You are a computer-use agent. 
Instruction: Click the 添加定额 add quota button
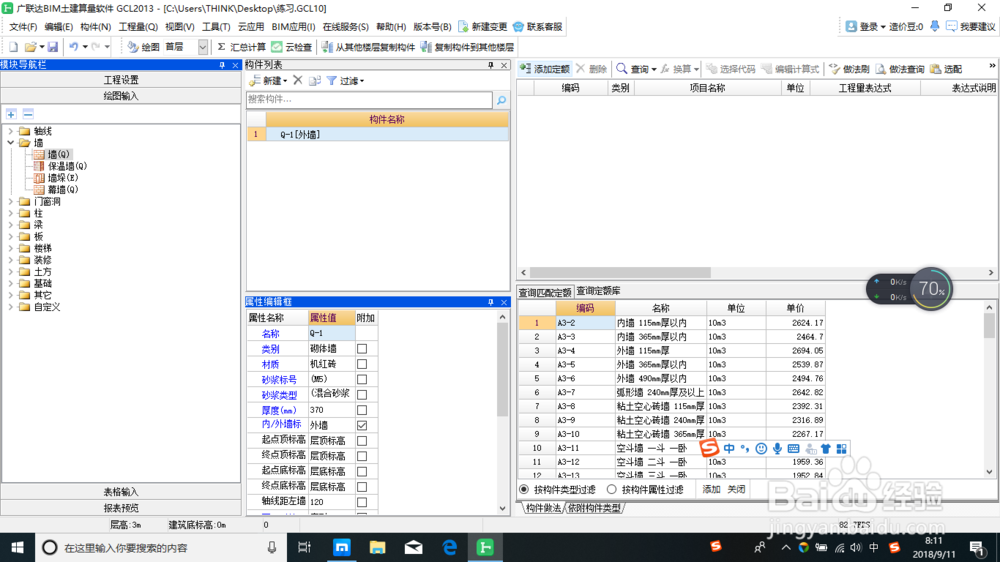tap(545, 69)
